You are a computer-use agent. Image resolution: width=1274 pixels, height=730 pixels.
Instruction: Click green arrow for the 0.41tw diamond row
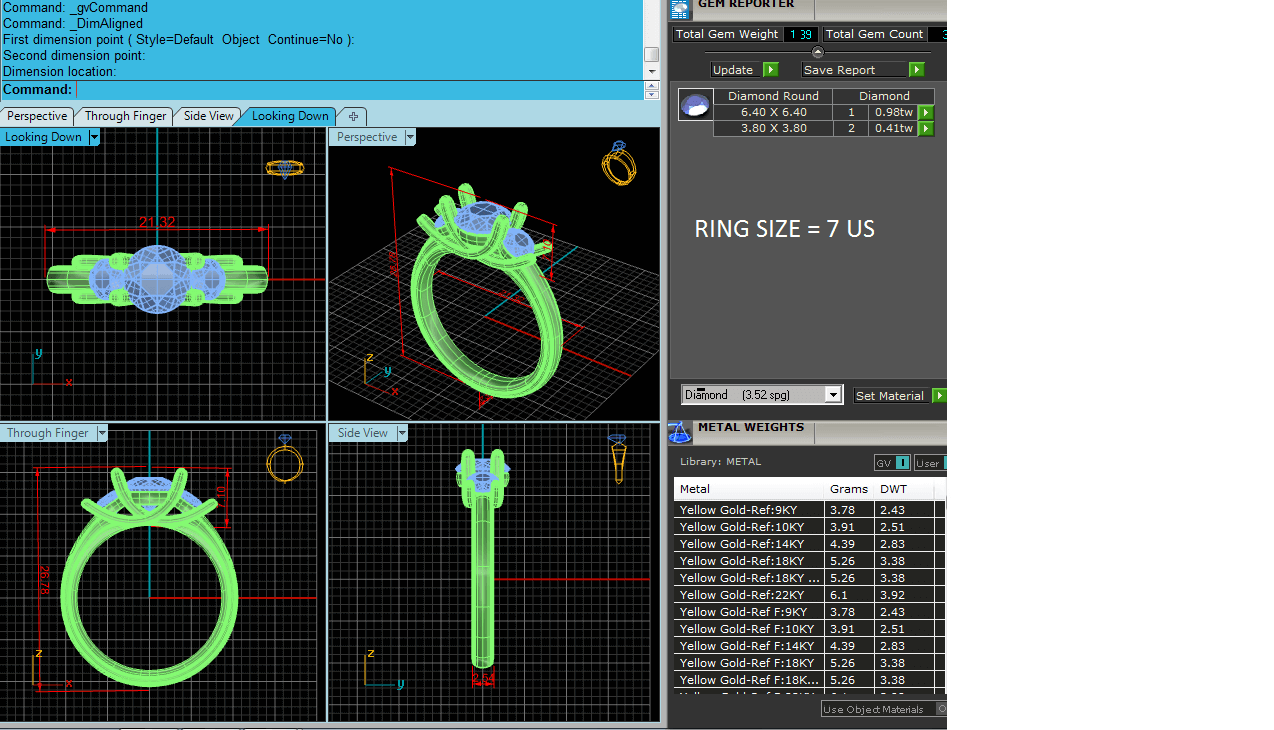coord(926,129)
